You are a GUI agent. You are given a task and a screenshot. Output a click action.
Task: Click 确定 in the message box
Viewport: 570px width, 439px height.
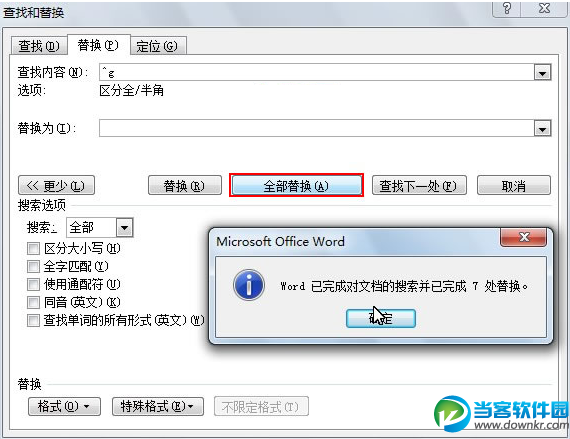(x=381, y=318)
